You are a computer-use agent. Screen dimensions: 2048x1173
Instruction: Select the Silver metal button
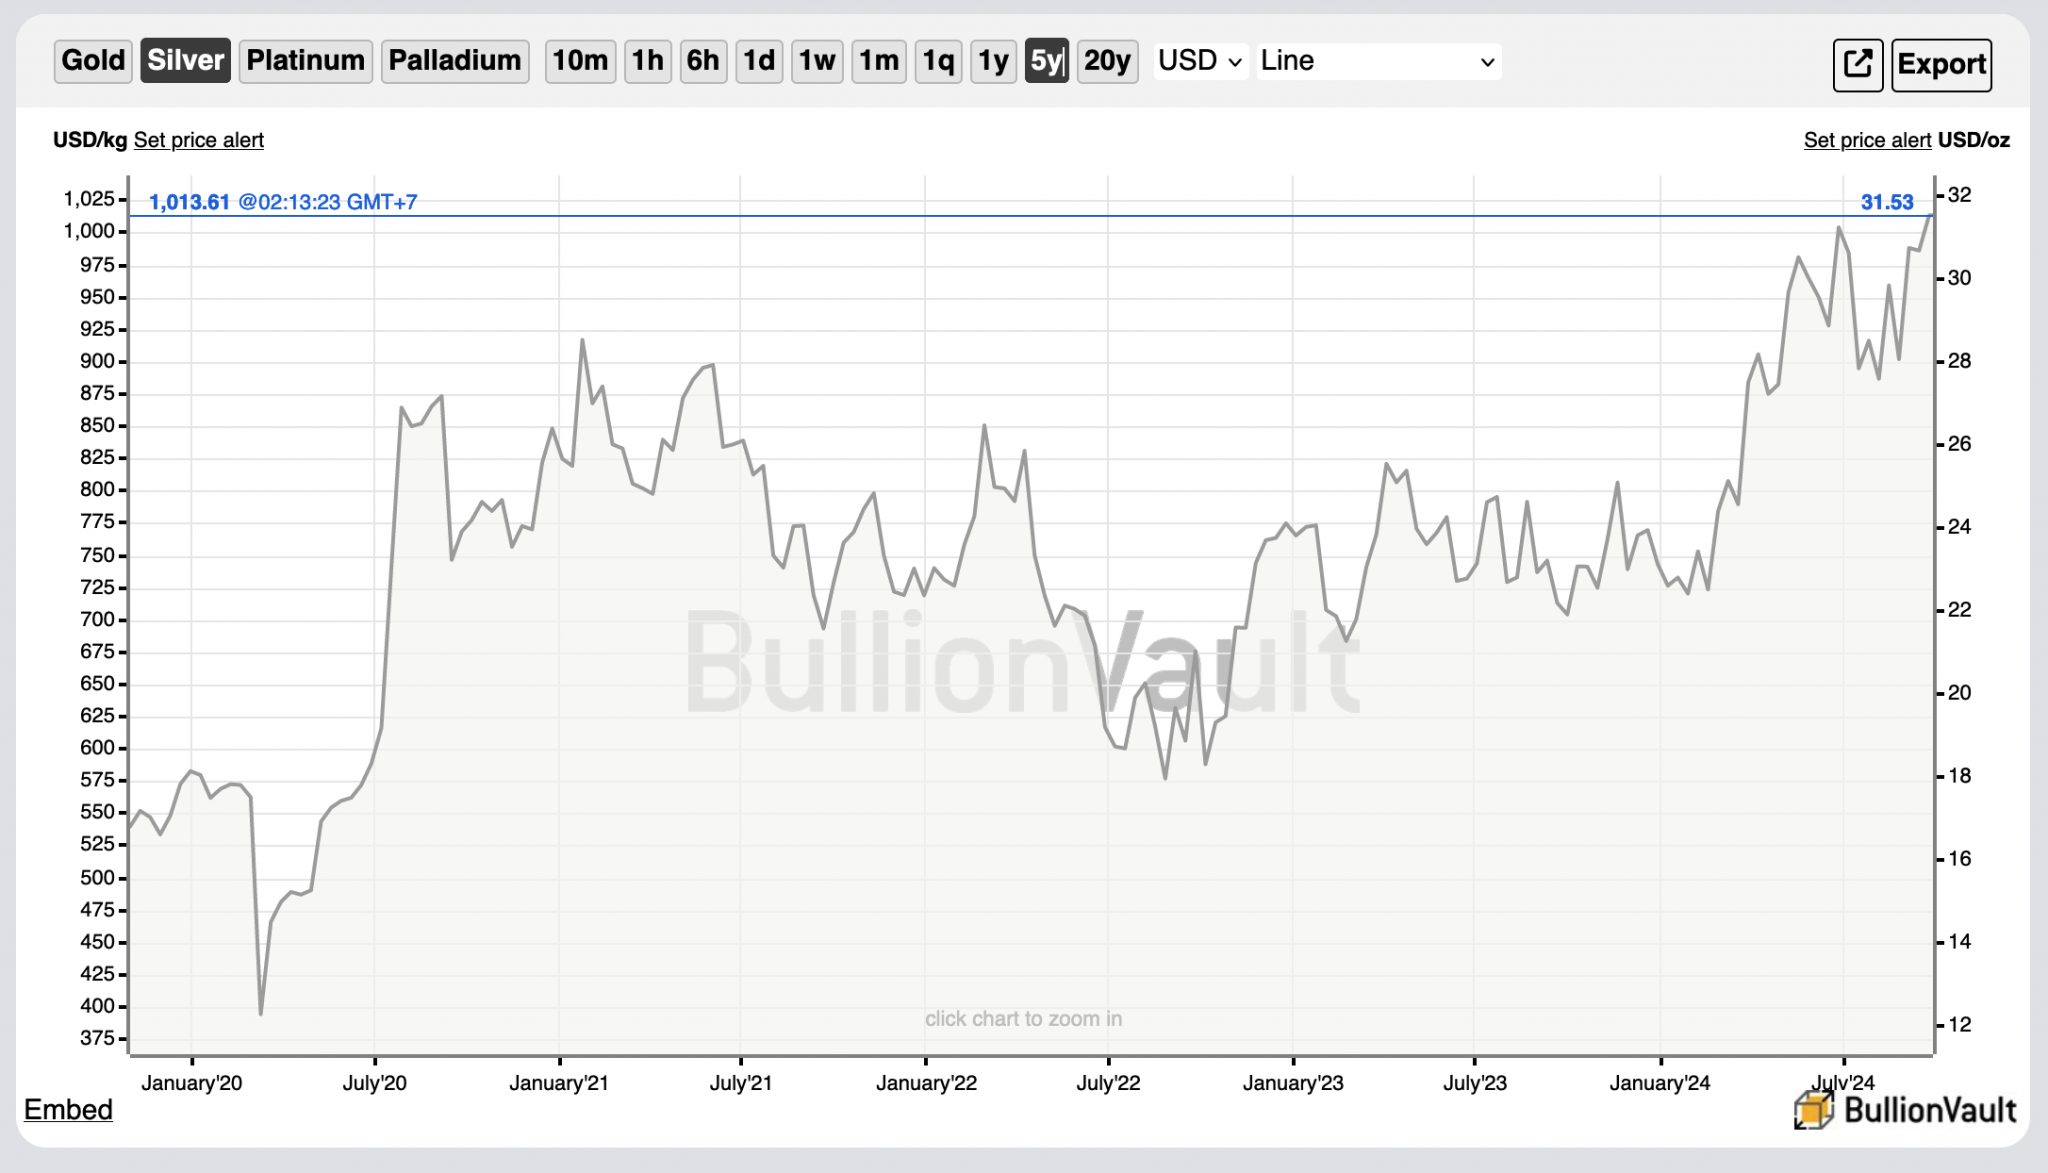[185, 61]
